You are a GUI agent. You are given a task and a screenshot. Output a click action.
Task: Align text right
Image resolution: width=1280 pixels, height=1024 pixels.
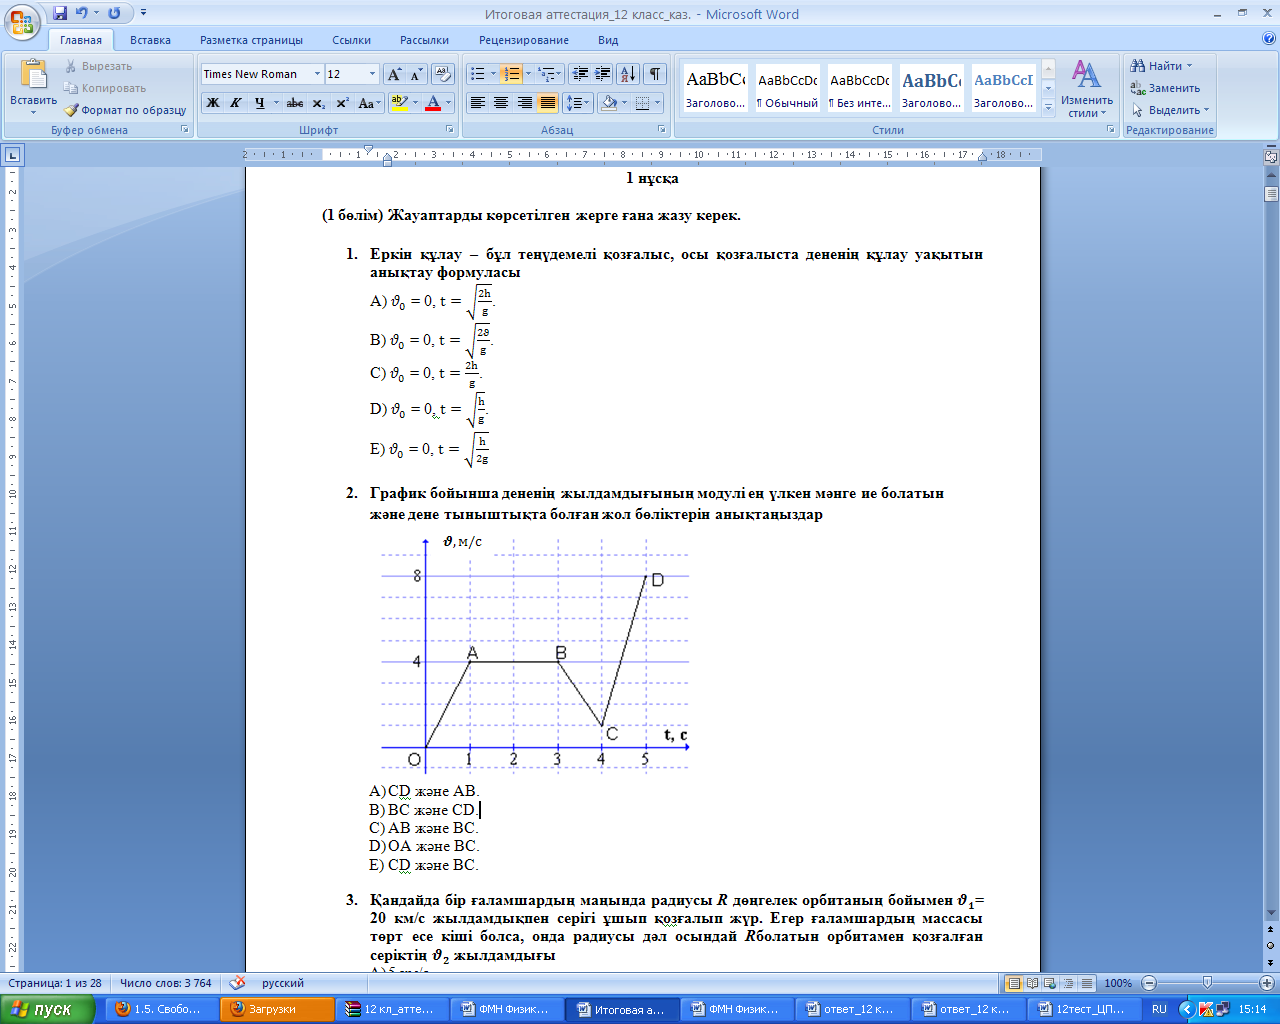(x=524, y=103)
